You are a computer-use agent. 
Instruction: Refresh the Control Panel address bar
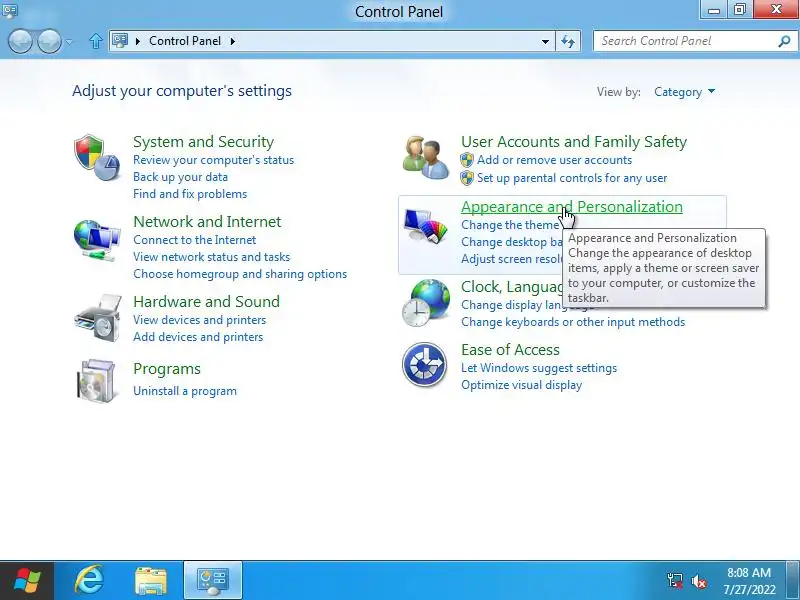[568, 41]
